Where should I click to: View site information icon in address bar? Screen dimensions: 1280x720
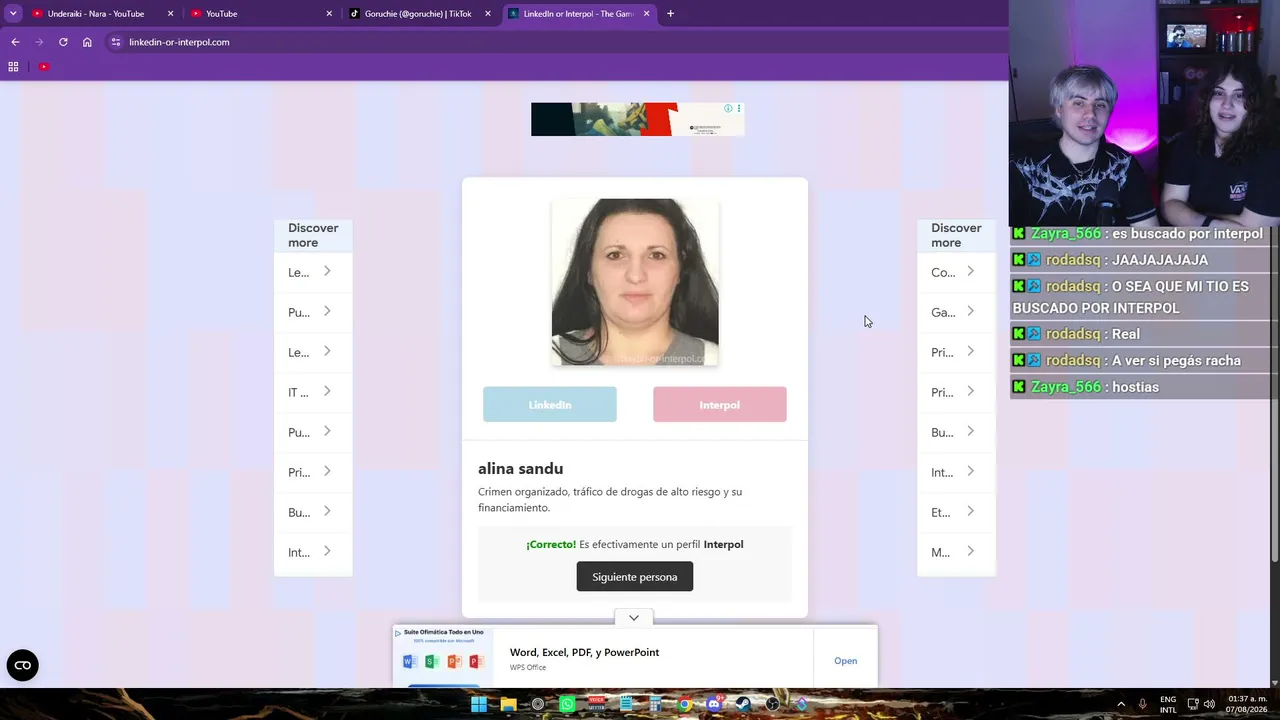pos(116,42)
